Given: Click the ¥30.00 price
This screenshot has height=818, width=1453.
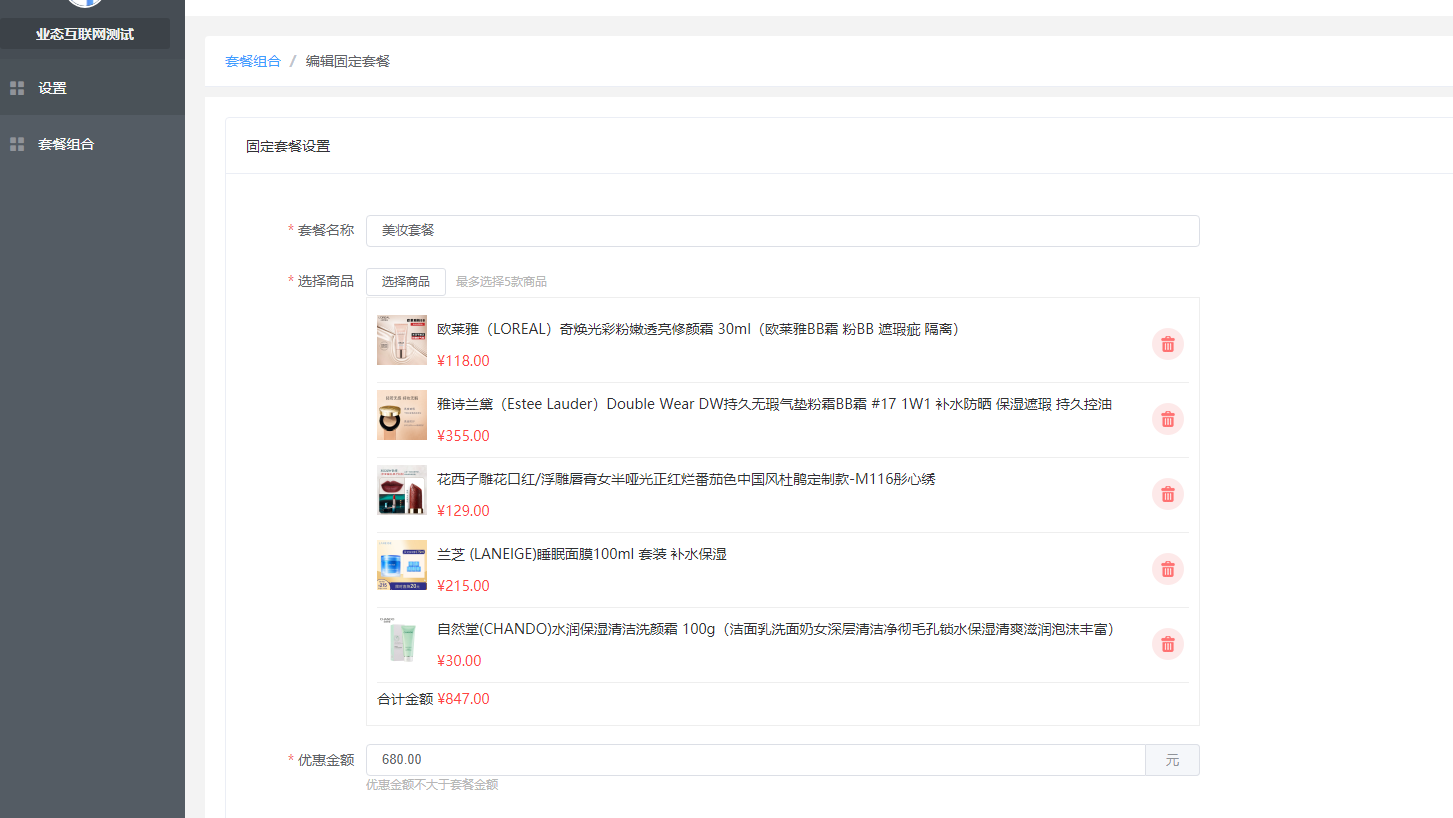Looking at the screenshot, I should (459, 661).
